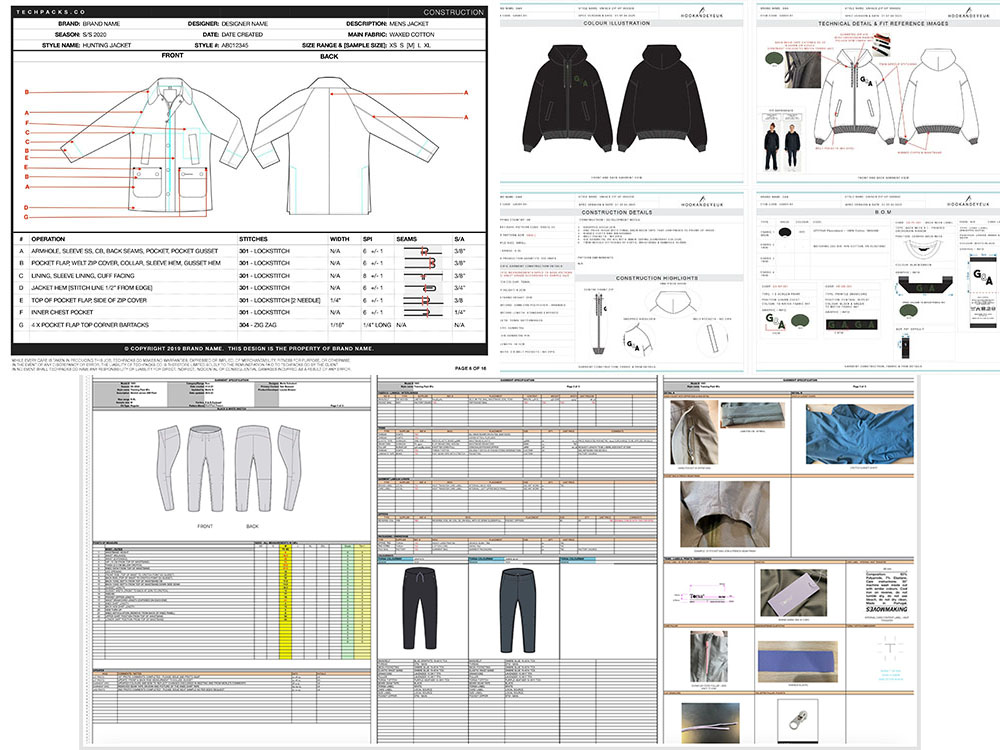
Task: Click the COLOUR ILLUSTRATION section header
Action: coord(616,24)
